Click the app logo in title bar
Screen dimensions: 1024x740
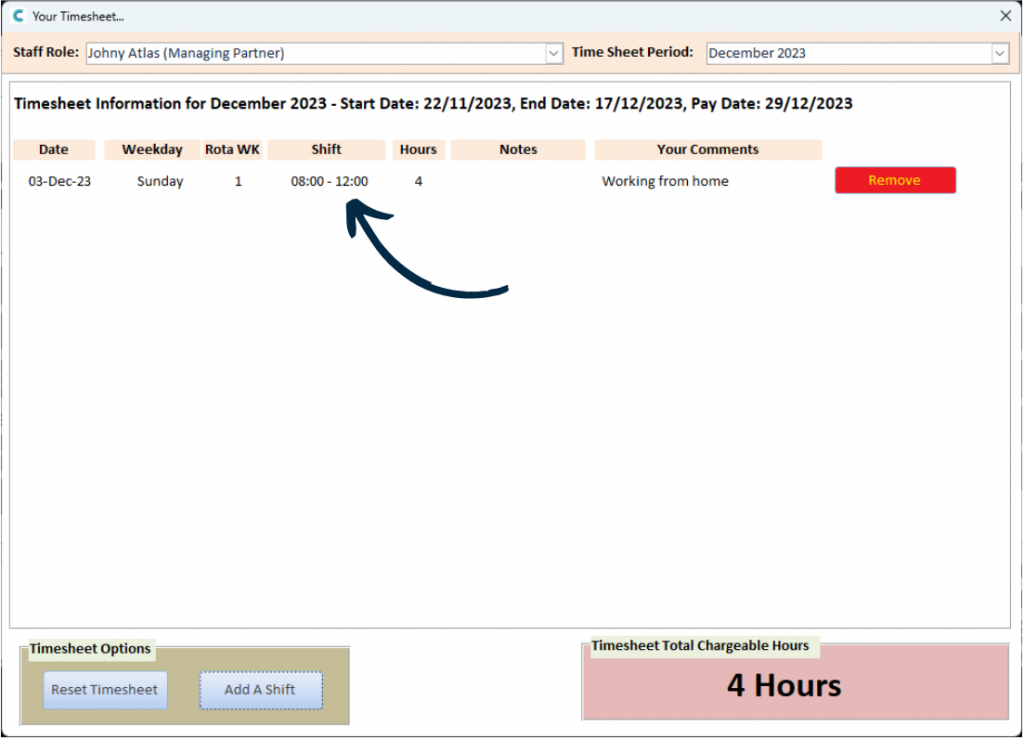tap(17, 16)
